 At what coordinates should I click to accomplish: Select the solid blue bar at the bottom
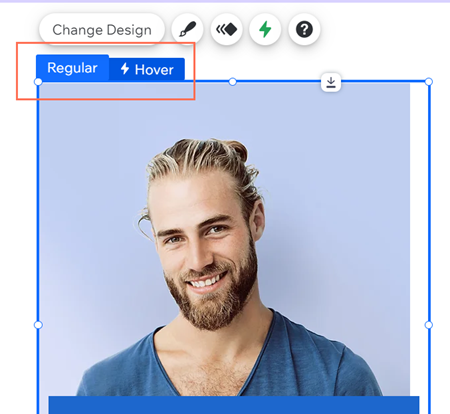point(234,405)
